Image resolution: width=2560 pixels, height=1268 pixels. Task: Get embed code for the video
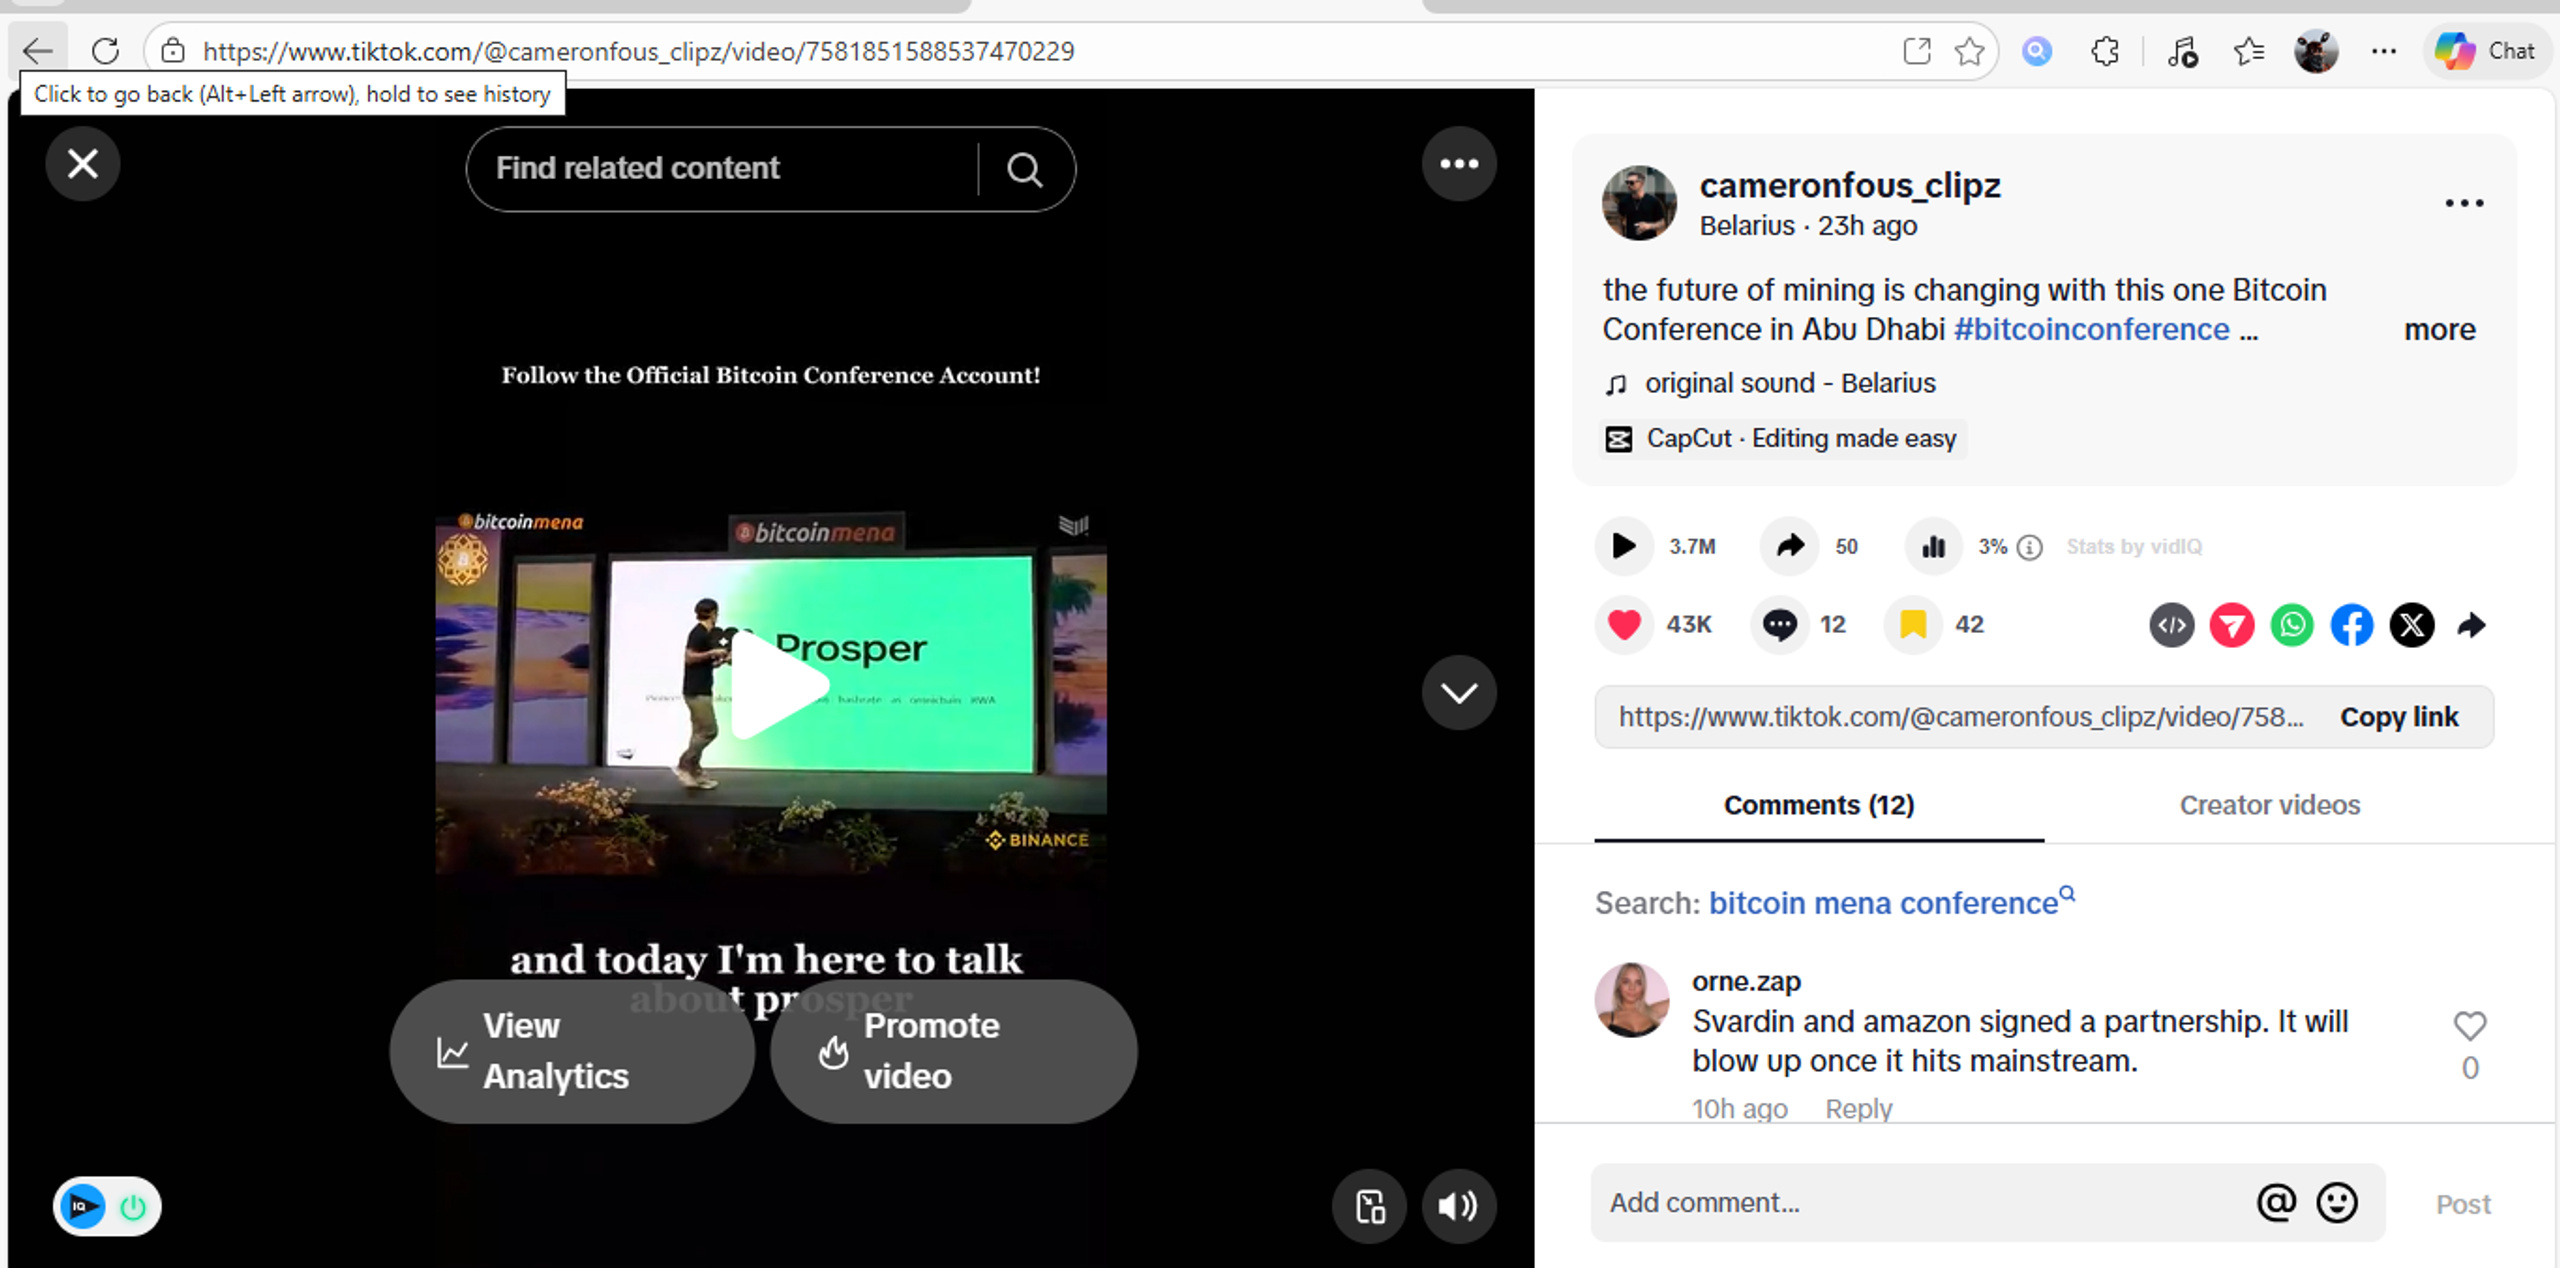pyautogui.click(x=2172, y=625)
